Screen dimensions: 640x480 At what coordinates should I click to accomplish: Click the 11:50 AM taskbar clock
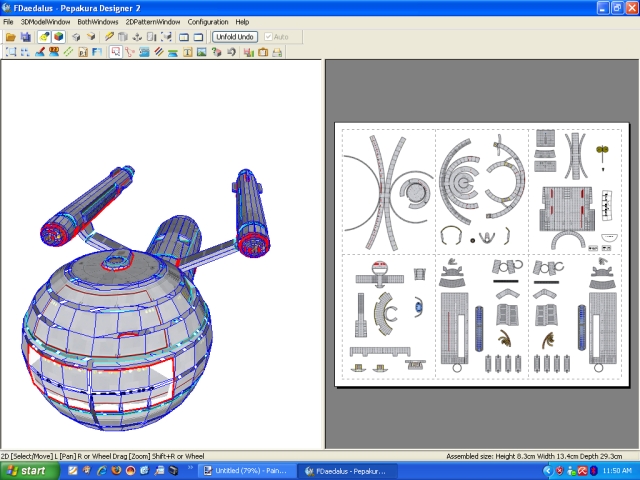click(x=617, y=471)
